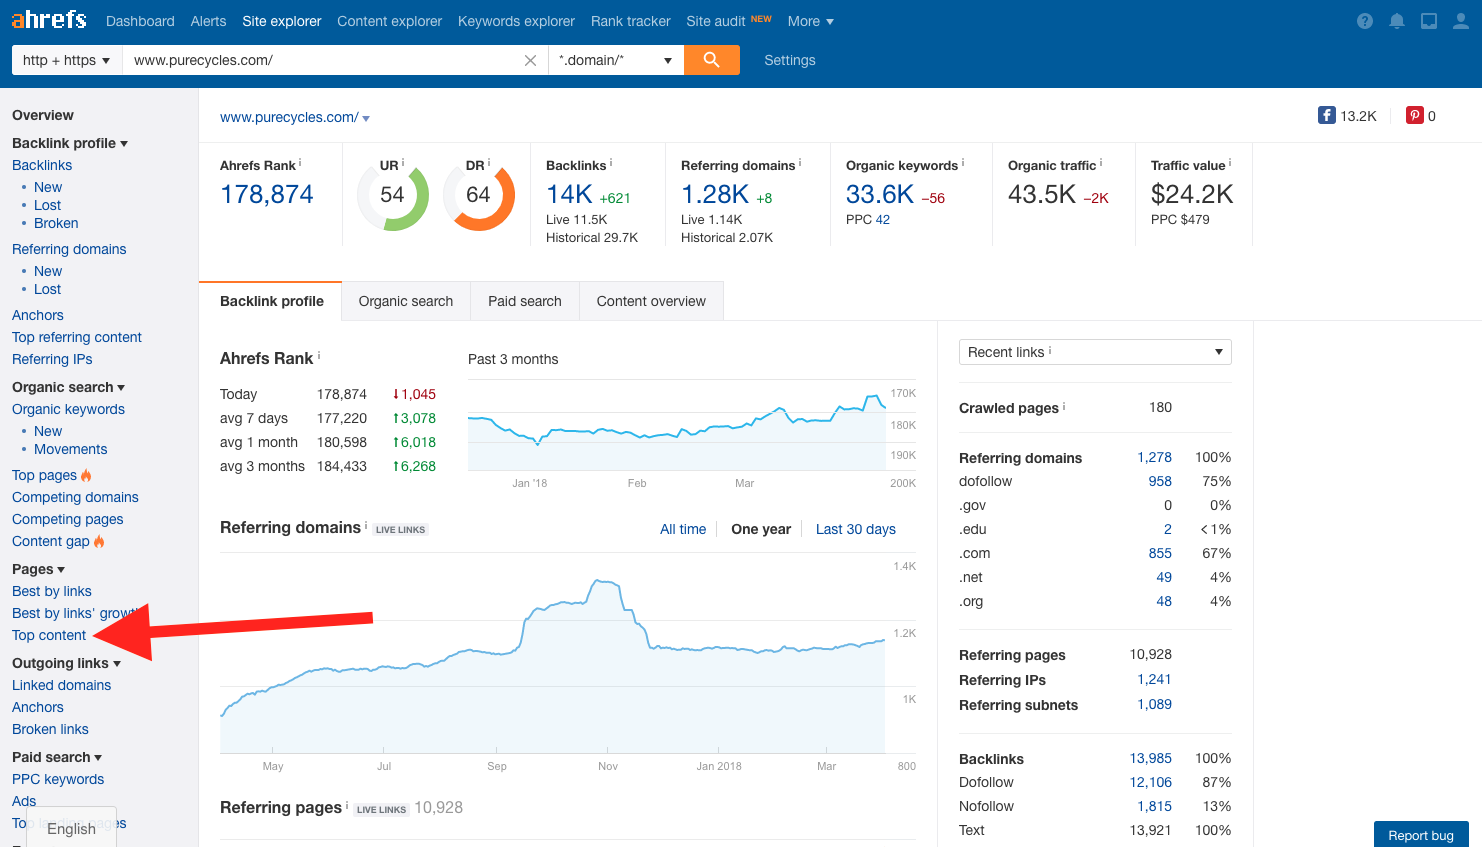Screen dimensions: 1482x847
Task: Open the http + https protocol dropdown
Action: 66,60
